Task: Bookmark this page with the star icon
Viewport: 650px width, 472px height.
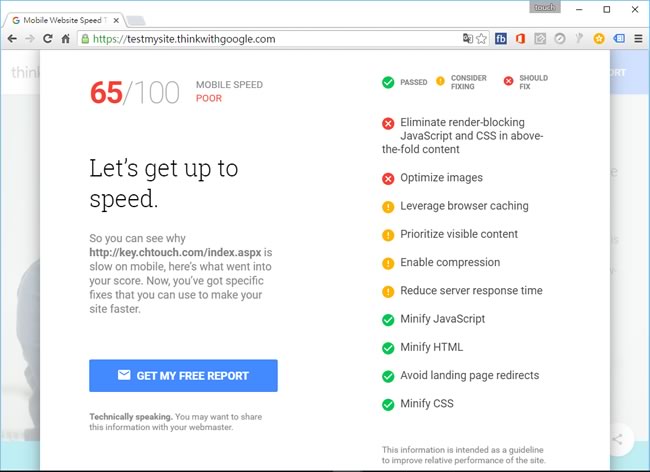Action: click(x=481, y=39)
